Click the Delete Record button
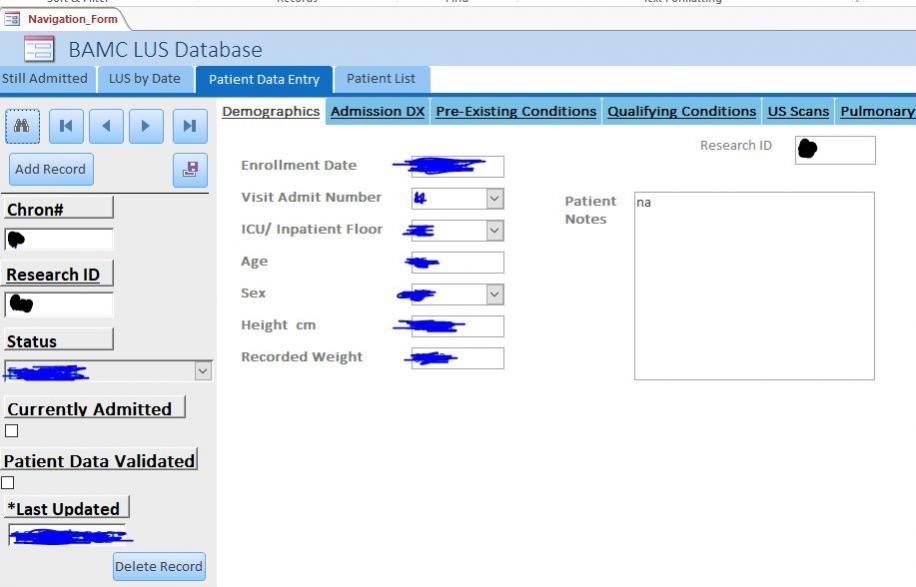Viewport: 916px width, 587px height. coord(159,567)
